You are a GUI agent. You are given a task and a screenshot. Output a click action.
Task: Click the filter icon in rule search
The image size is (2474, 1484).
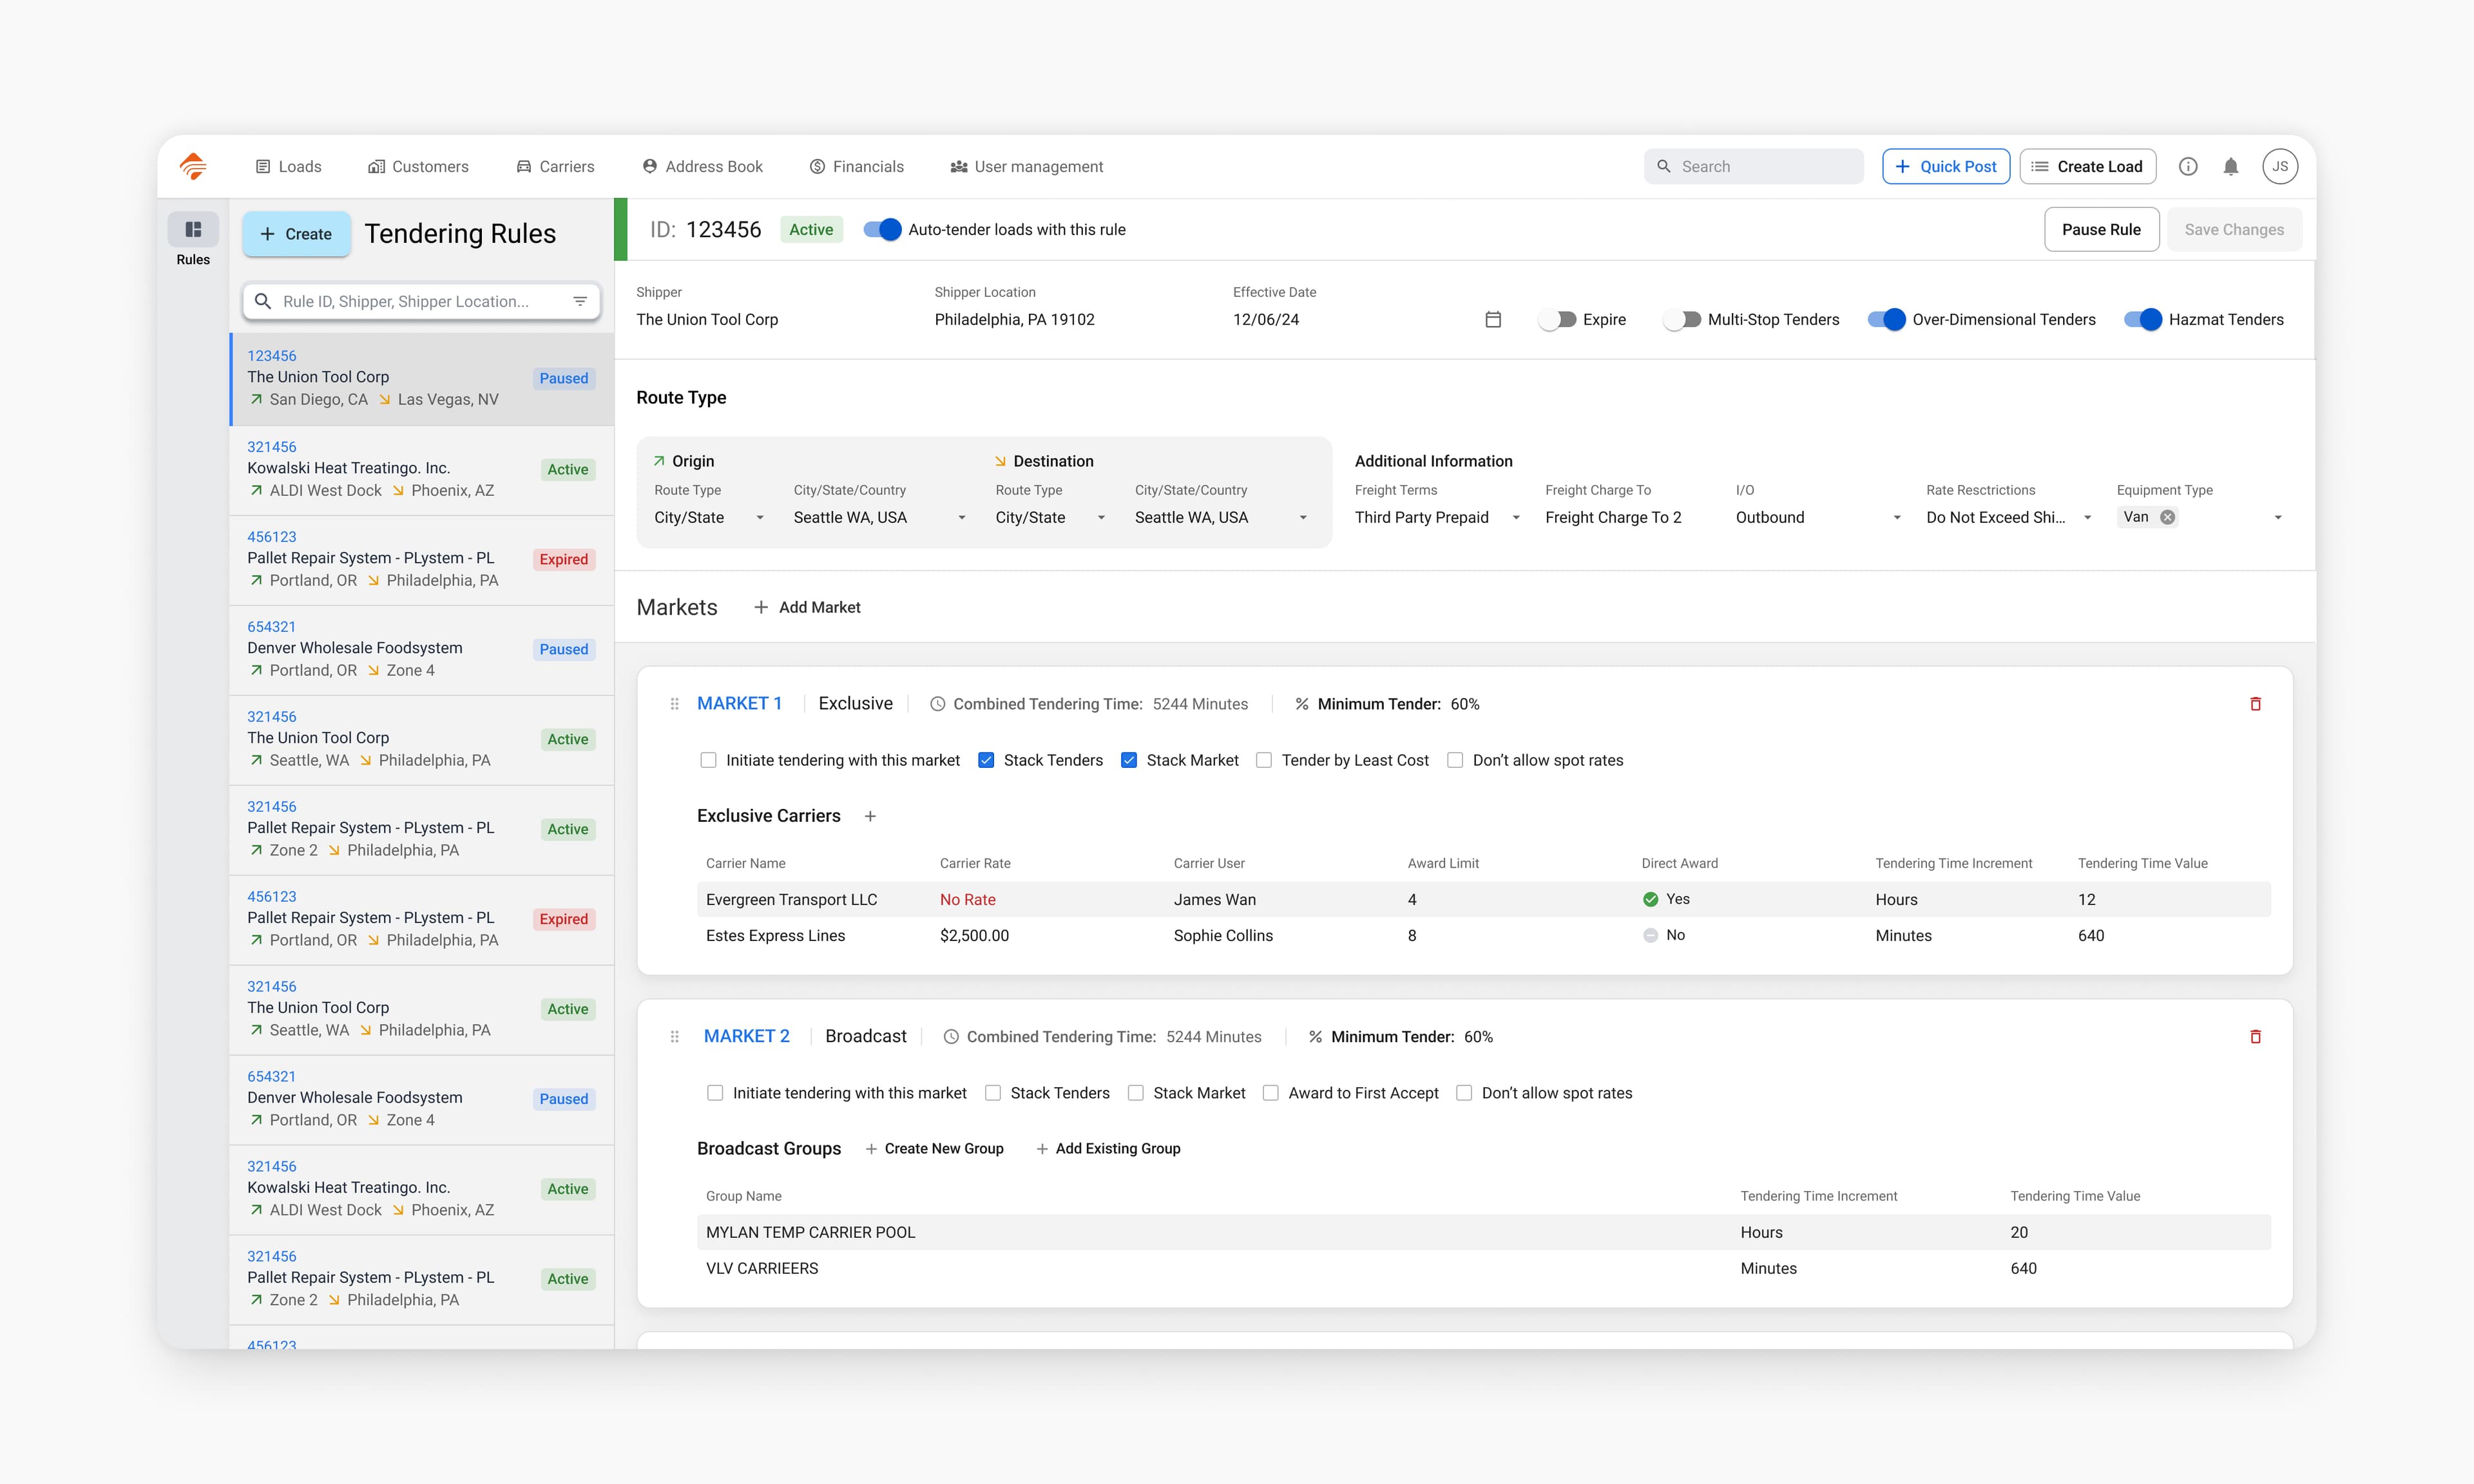click(x=580, y=301)
